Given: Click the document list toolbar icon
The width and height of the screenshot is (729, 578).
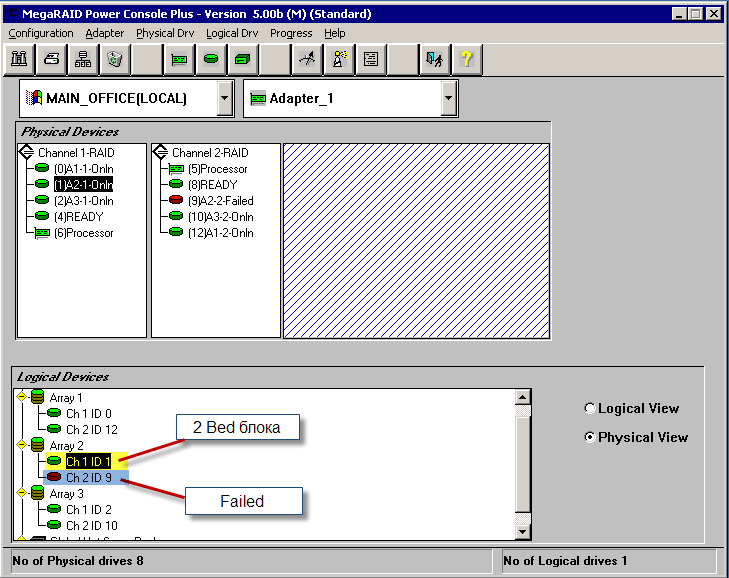Looking at the screenshot, I should (x=371, y=60).
